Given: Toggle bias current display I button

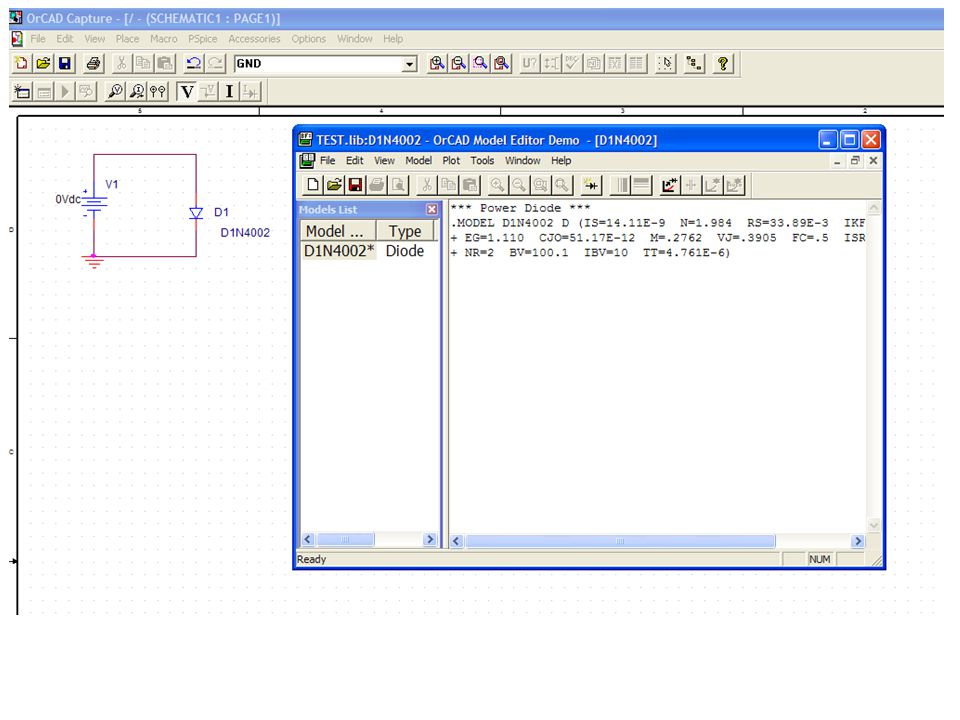Looking at the screenshot, I should coord(230,92).
